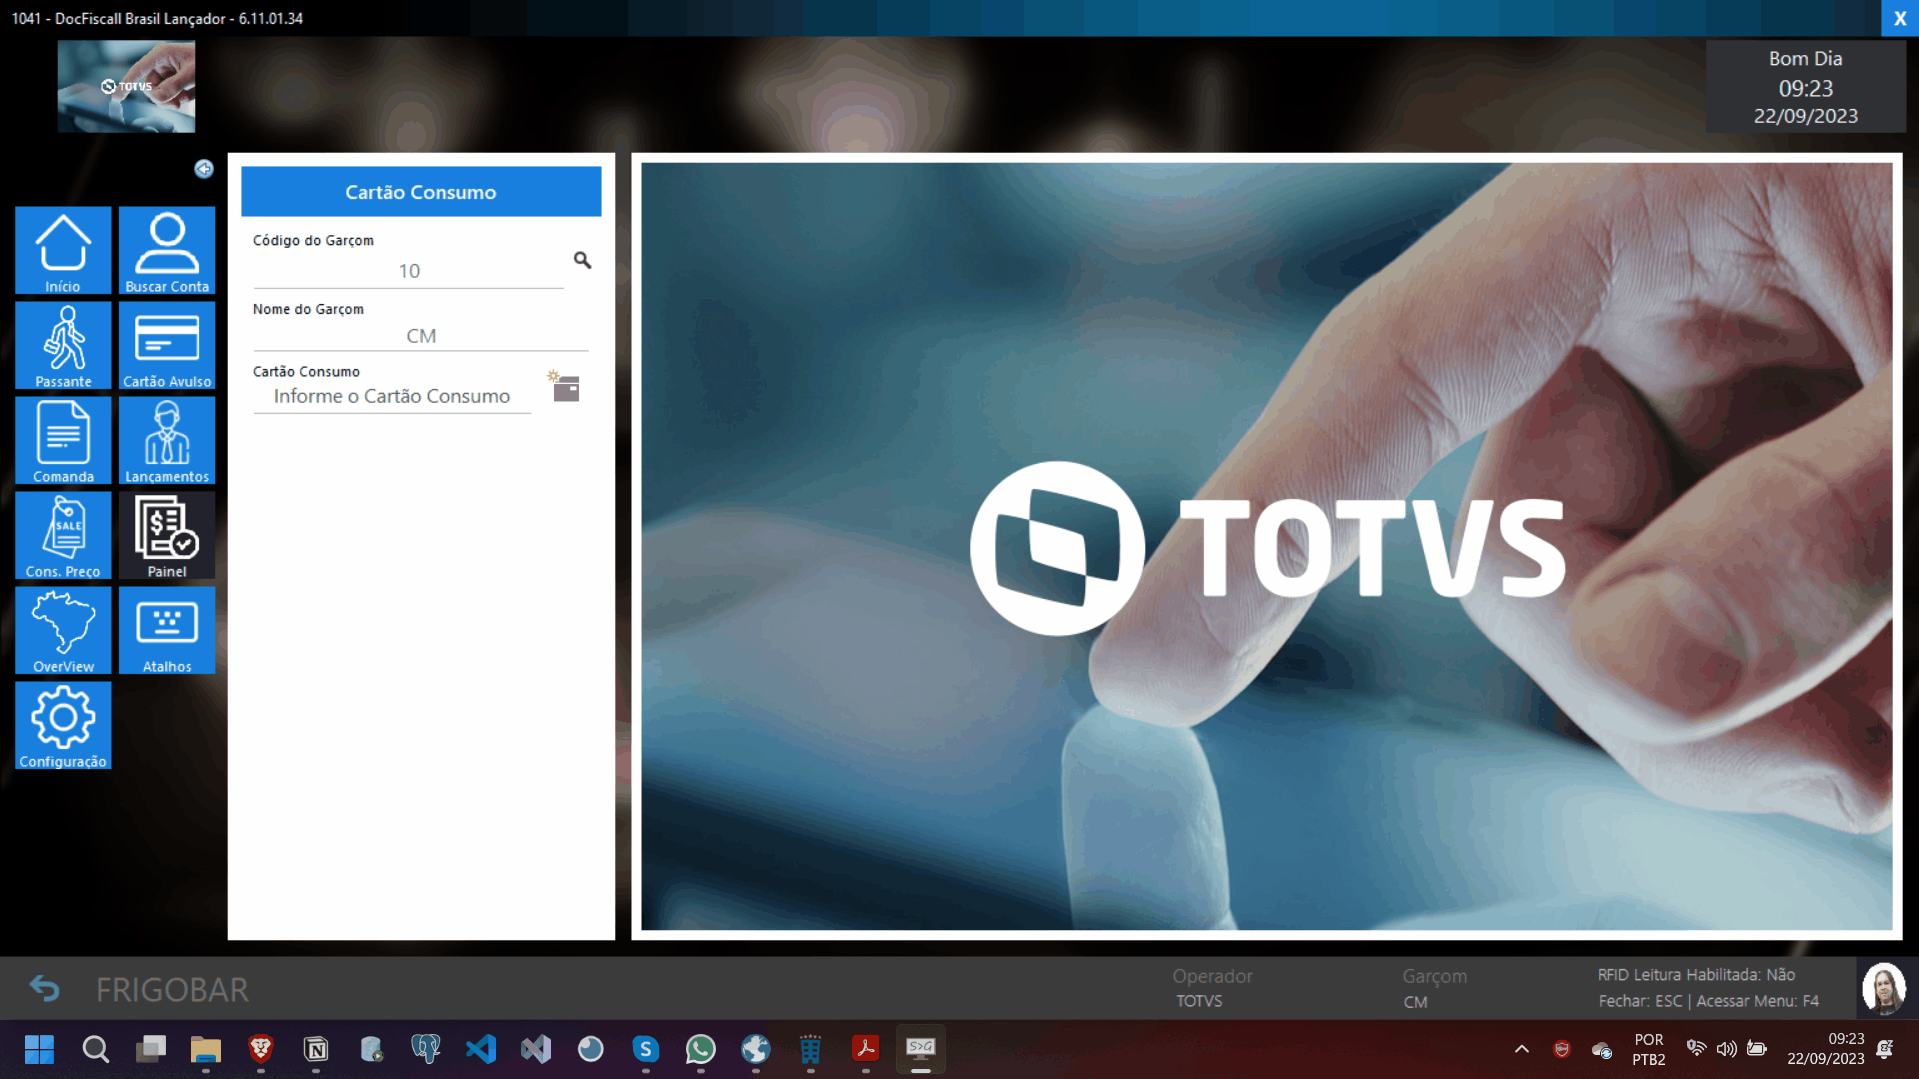This screenshot has width=1919, height=1079.
Task: Show hidden system tray icons
Action: [1522, 1049]
